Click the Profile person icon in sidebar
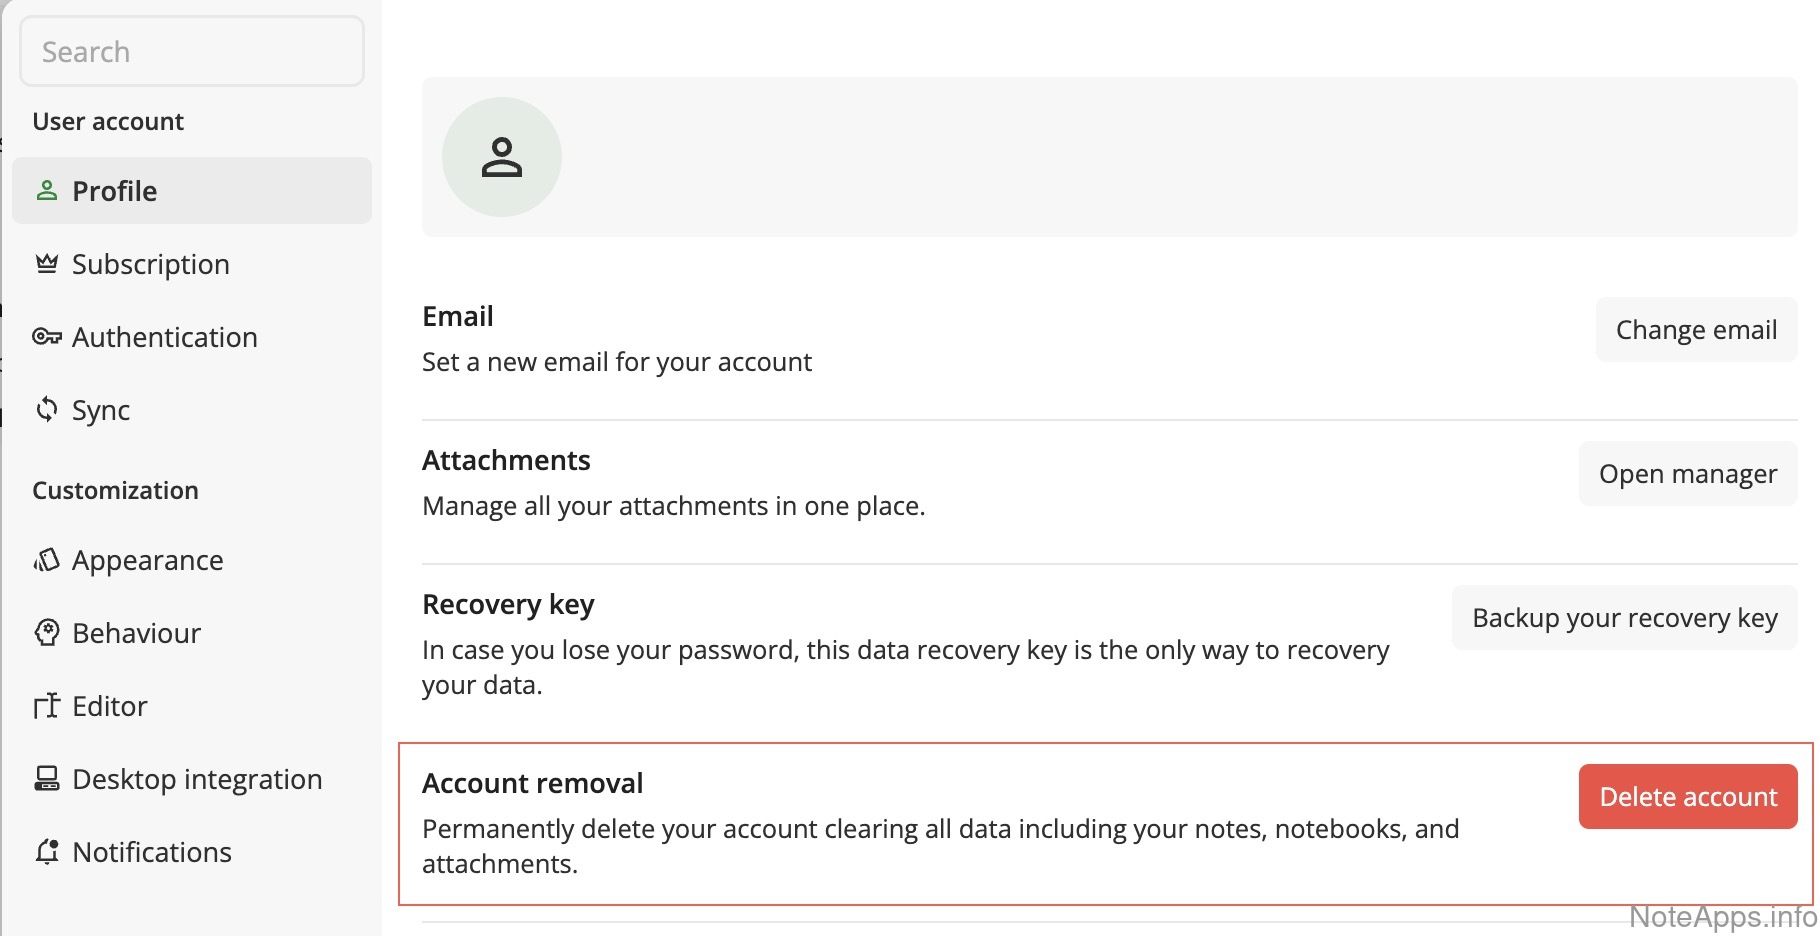The height and width of the screenshot is (936, 1820). click(47, 190)
